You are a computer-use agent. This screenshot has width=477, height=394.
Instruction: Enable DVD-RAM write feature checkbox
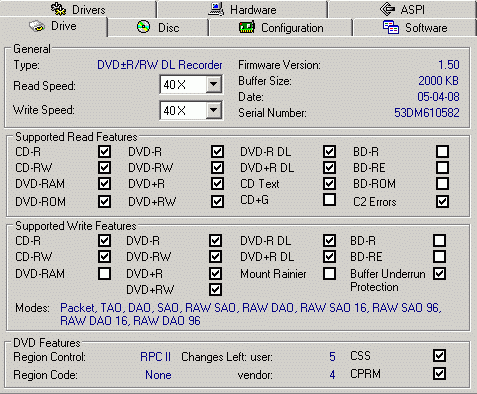(x=104, y=274)
